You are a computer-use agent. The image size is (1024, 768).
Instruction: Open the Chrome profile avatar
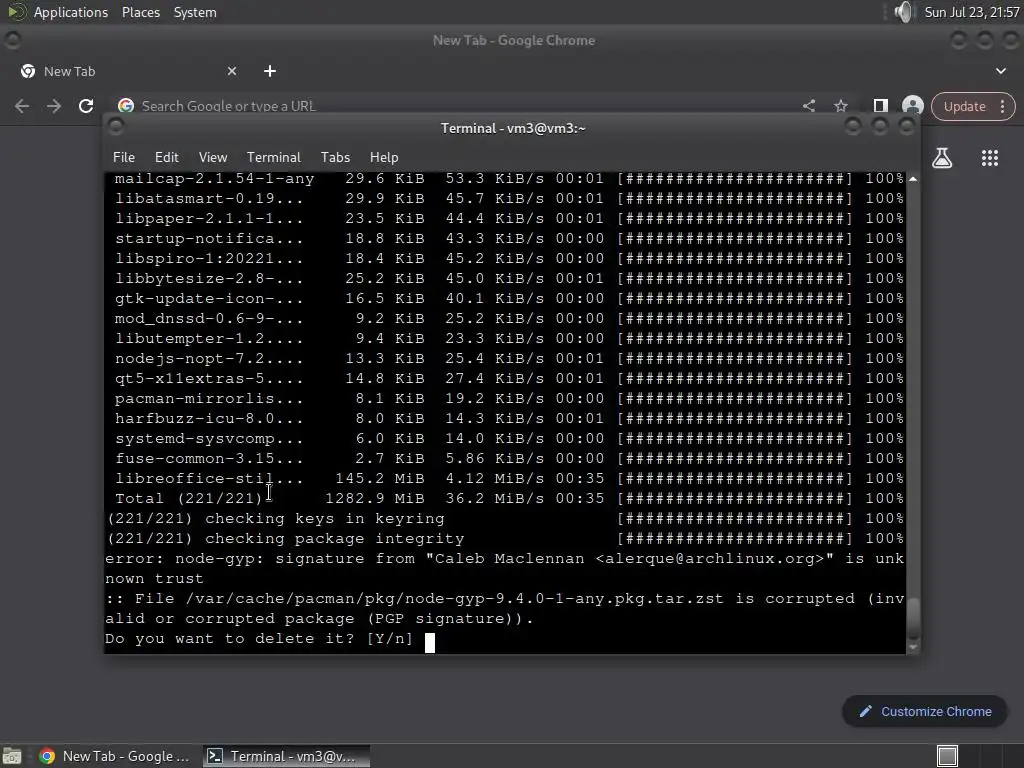[912, 106]
